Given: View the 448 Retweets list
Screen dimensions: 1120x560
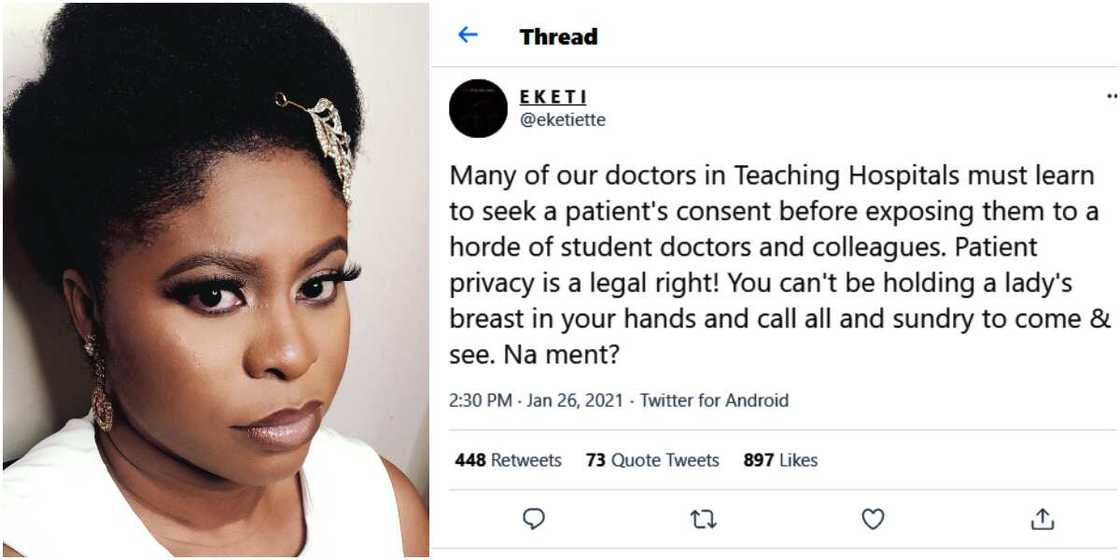Looking at the screenshot, I should [x=508, y=461].
